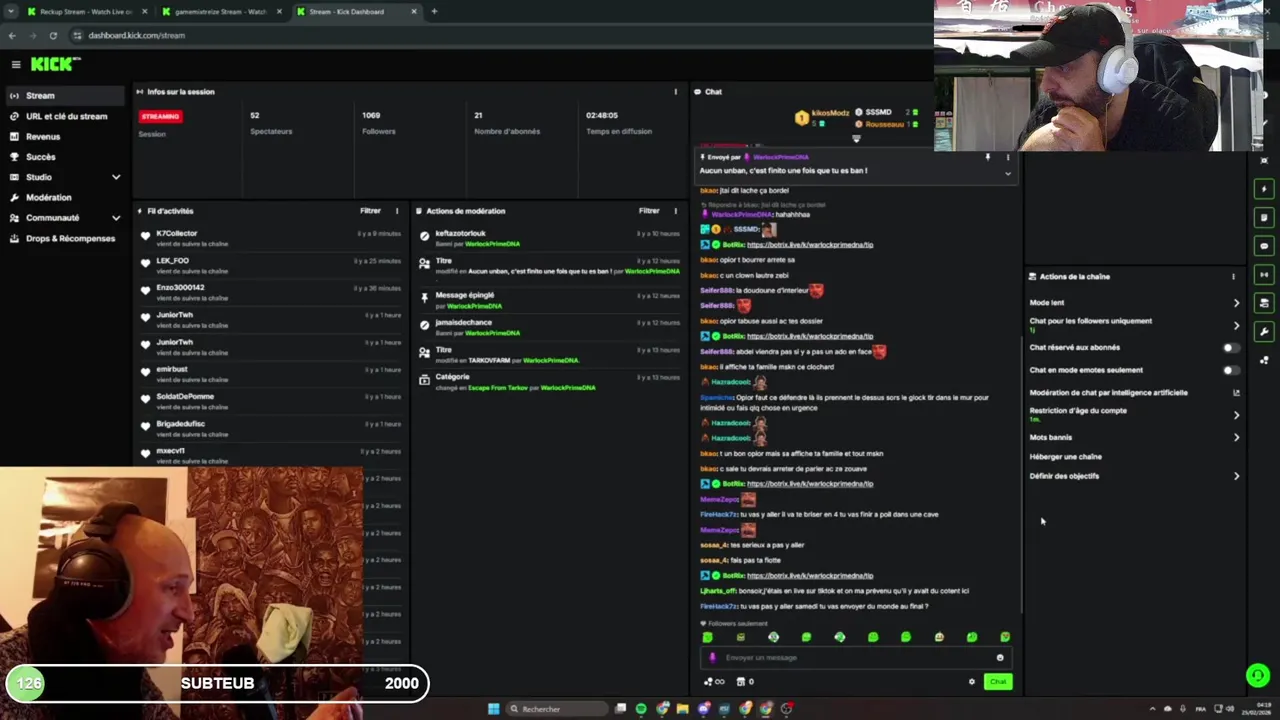The width and height of the screenshot is (1280, 720).
Task: Click the SoldatDePomme follow entry
Action: tap(271, 401)
